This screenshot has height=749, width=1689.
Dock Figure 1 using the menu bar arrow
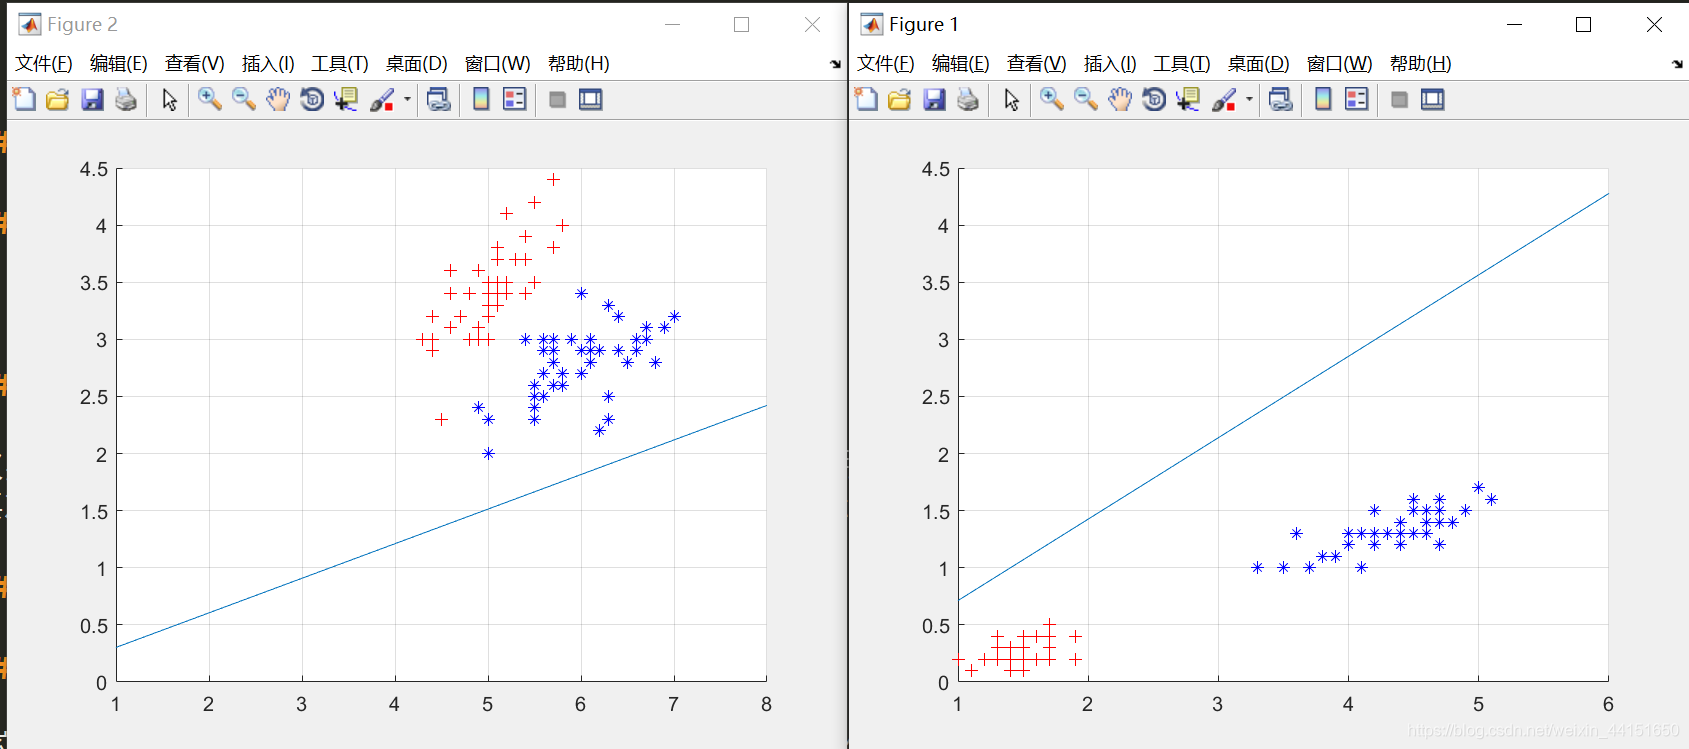pos(1677,64)
